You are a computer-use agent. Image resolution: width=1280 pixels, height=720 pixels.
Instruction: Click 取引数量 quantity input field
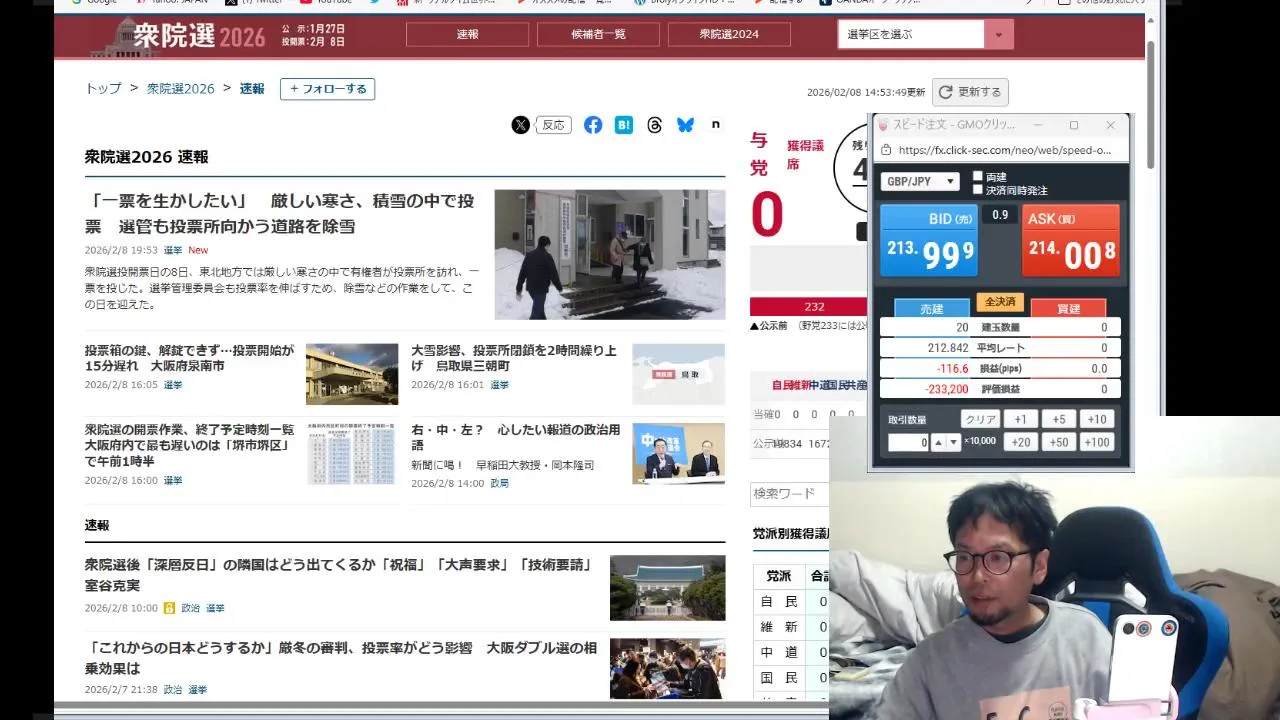(x=909, y=442)
